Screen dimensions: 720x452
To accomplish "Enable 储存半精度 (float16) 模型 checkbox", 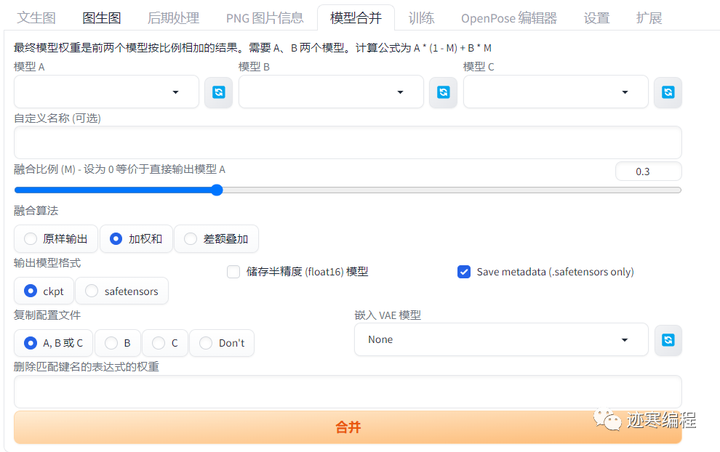I will 233,272.
